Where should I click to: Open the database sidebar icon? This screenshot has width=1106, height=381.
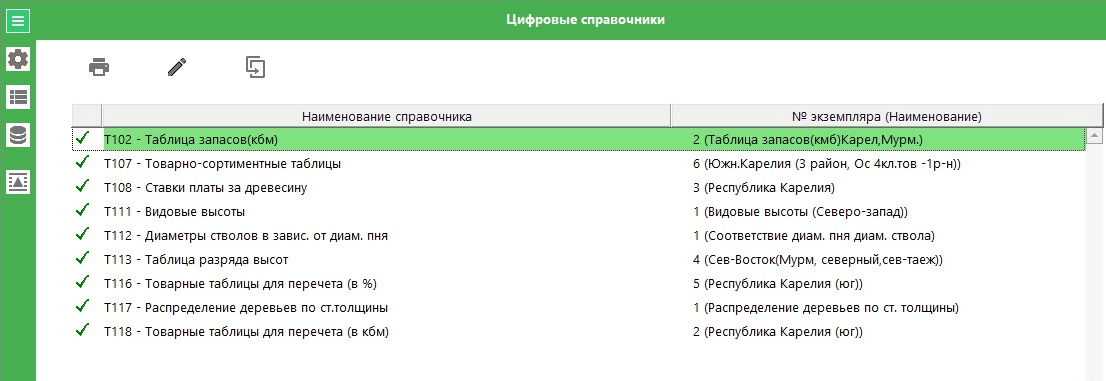[x=18, y=134]
